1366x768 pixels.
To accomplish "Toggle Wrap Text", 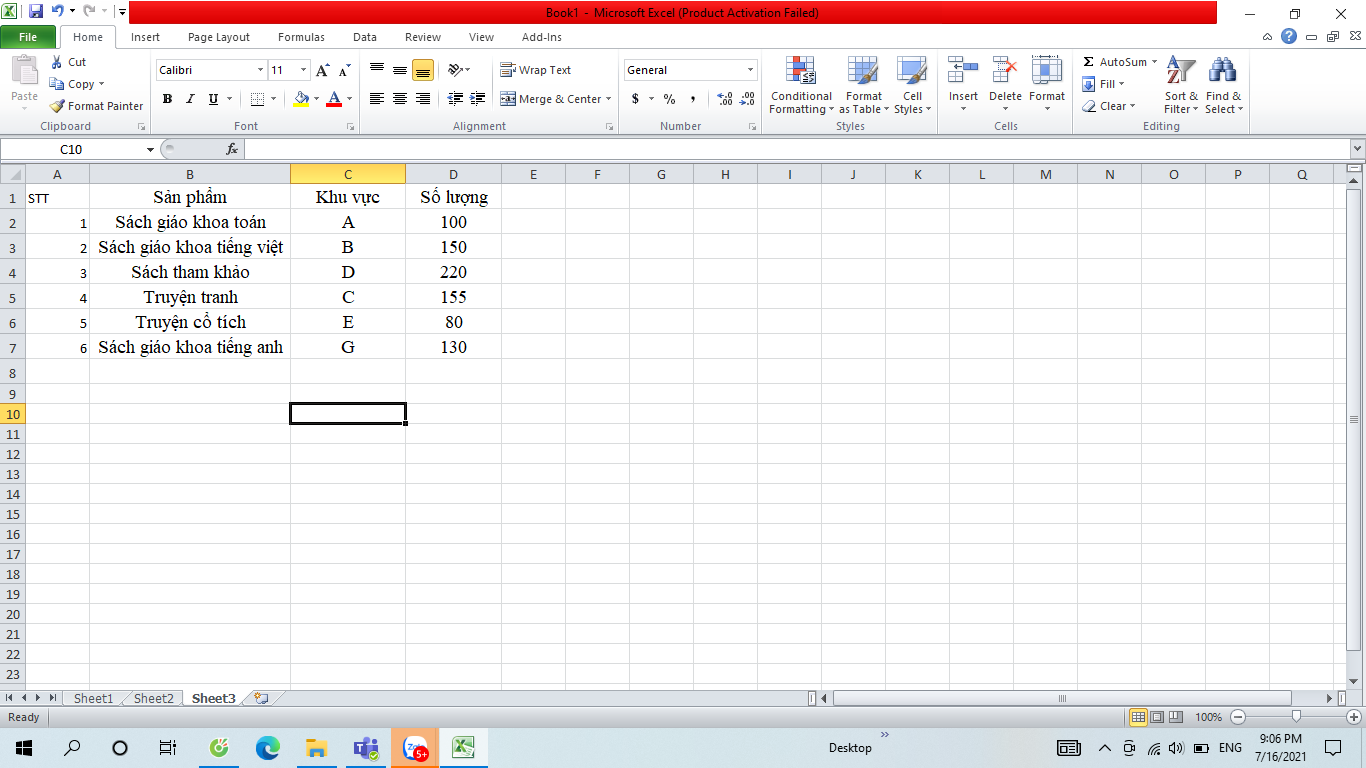I will [536, 70].
